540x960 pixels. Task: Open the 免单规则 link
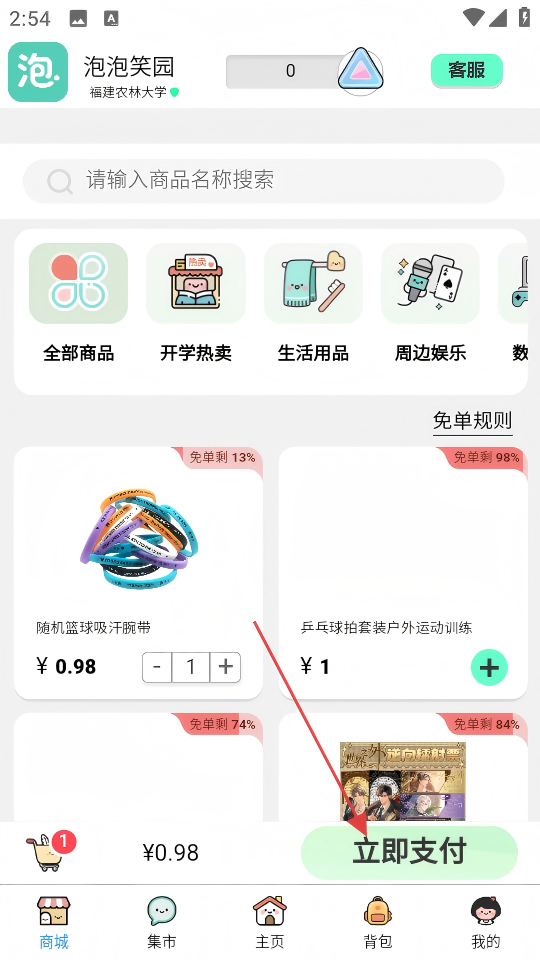click(x=472, y=421)
